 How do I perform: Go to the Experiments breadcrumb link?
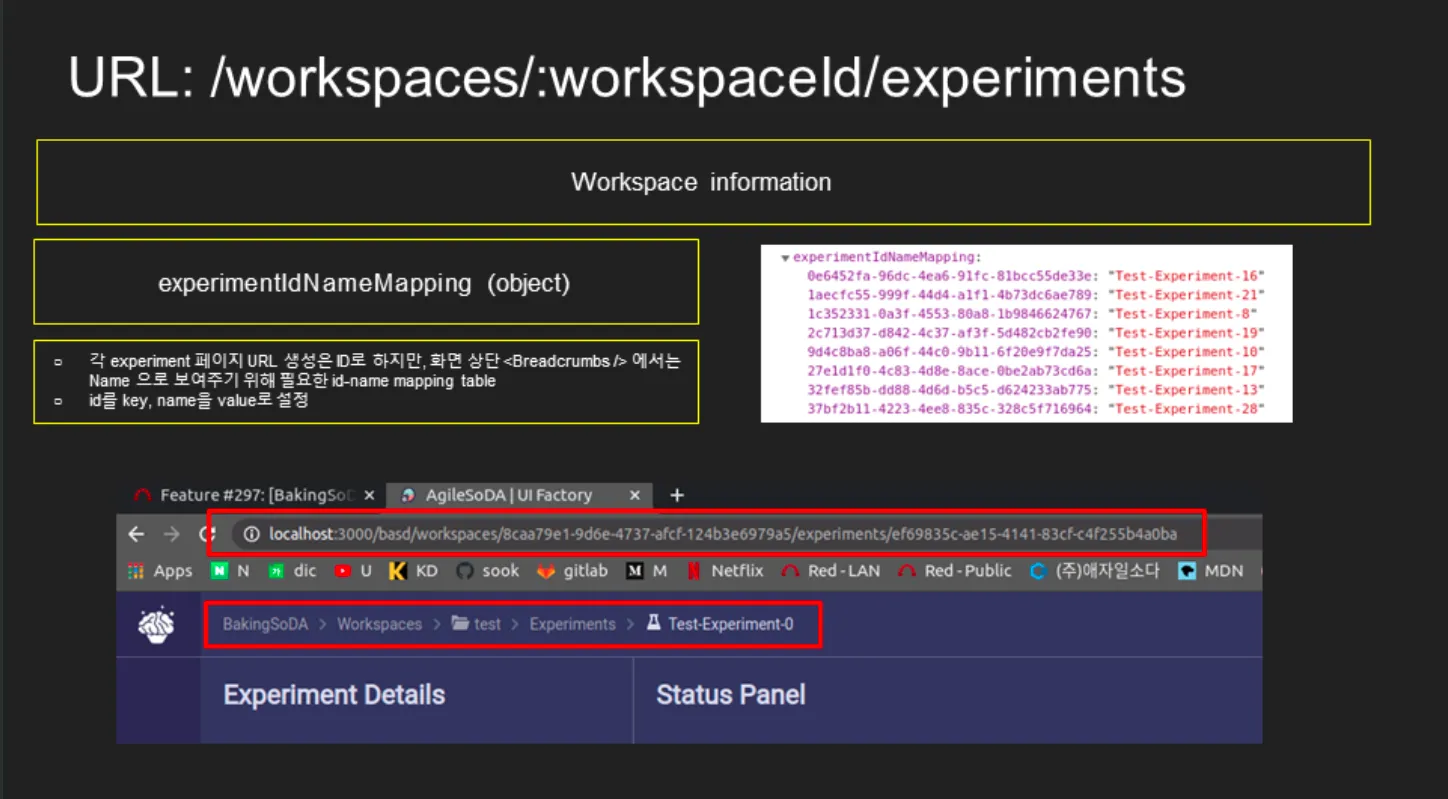[x=572, y=624]
